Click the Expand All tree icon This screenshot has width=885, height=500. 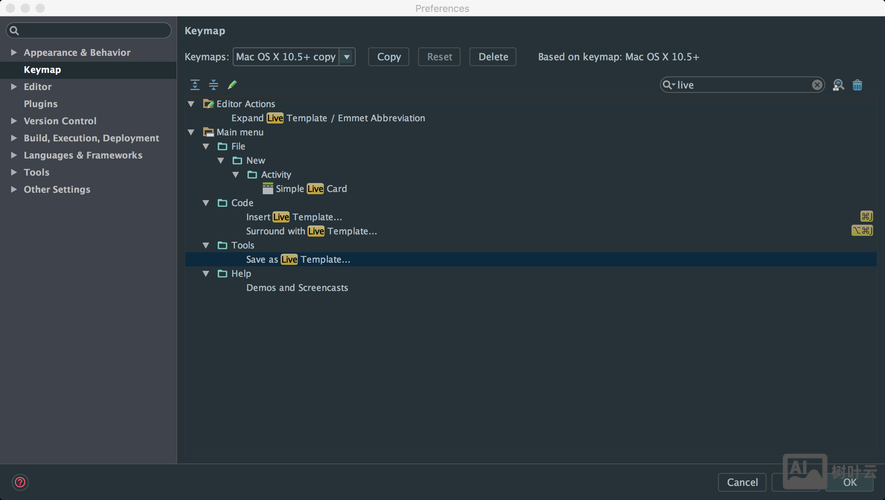195,85
